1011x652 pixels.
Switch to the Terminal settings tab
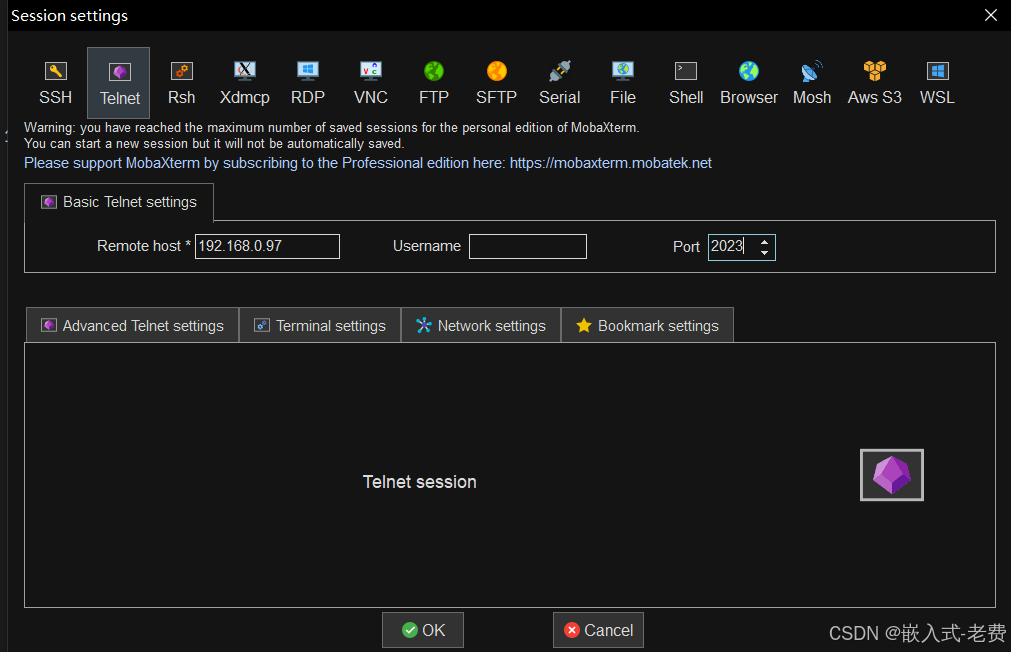(x=320, y=326)
